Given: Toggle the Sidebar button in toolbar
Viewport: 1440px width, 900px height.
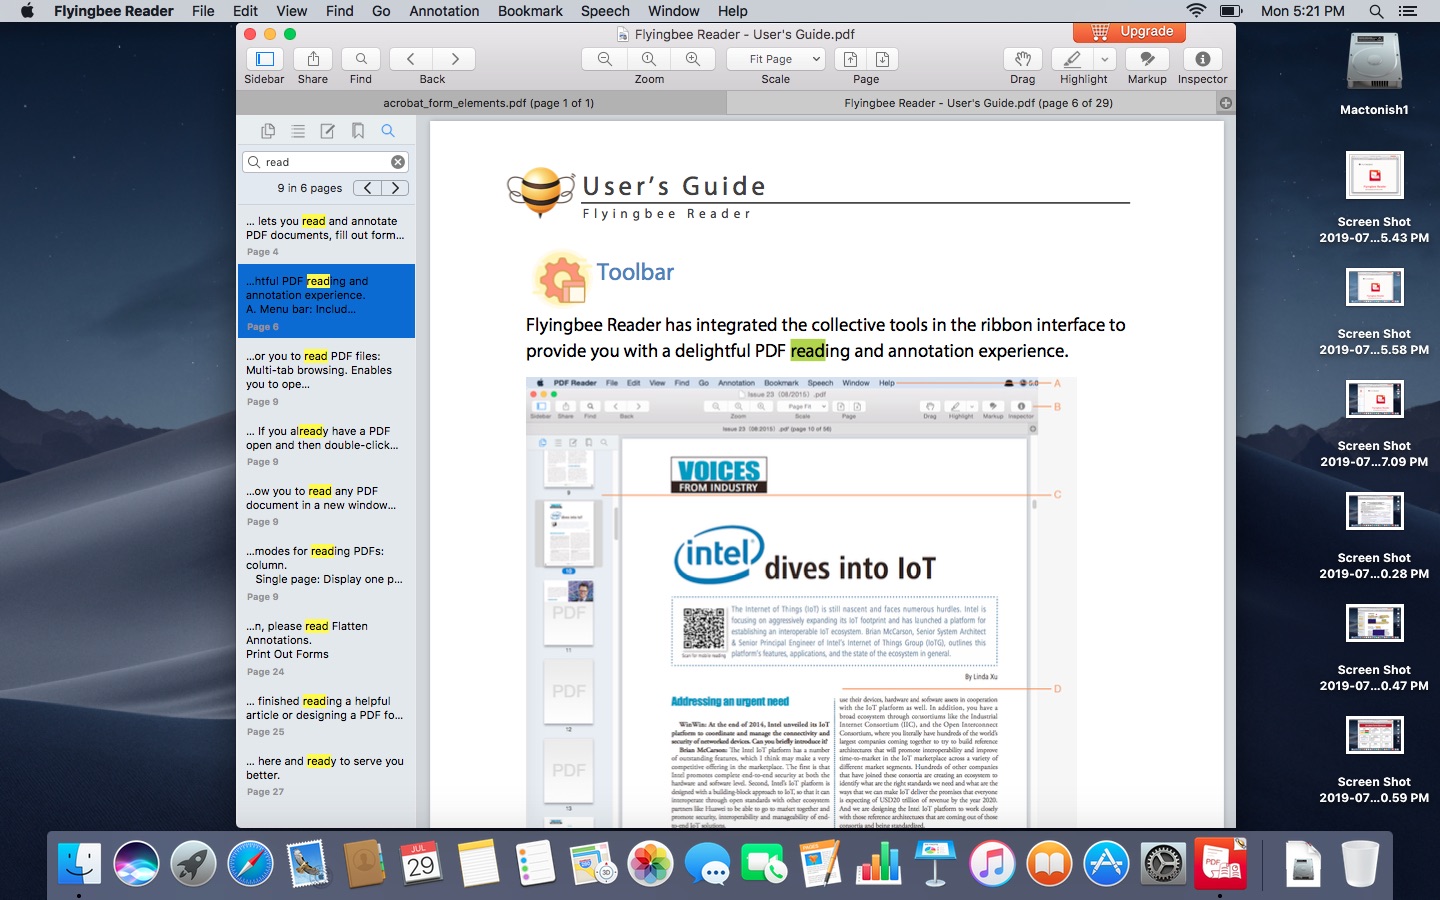Looking at the screenshot, I should 264,59.
